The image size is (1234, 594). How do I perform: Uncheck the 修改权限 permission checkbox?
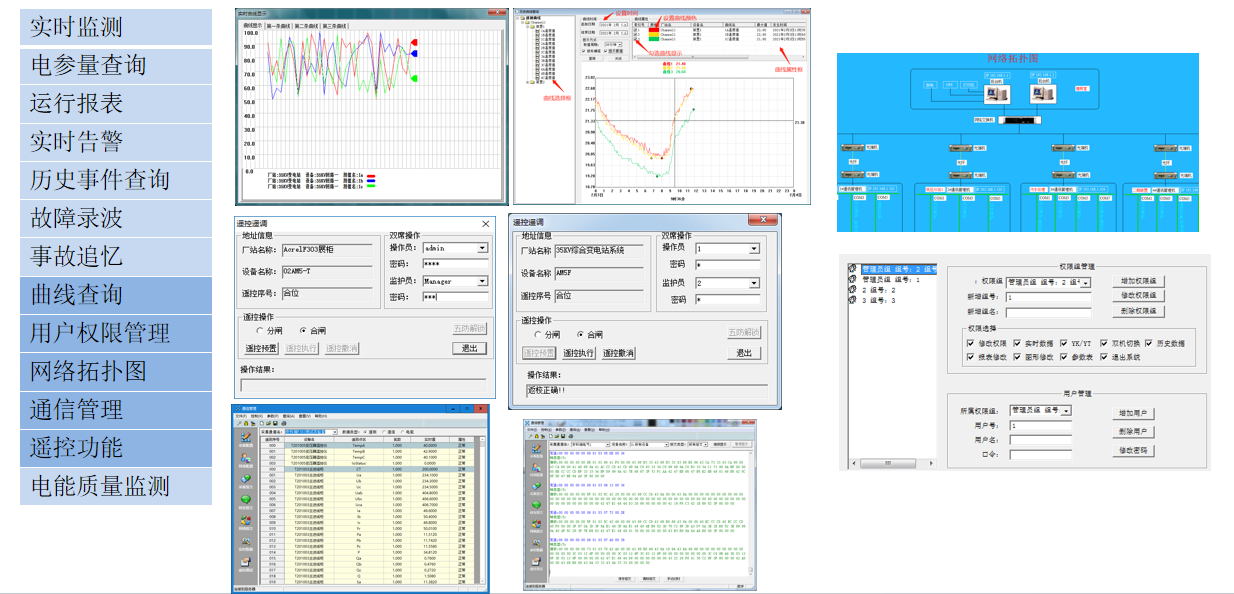tap(971, 343)
